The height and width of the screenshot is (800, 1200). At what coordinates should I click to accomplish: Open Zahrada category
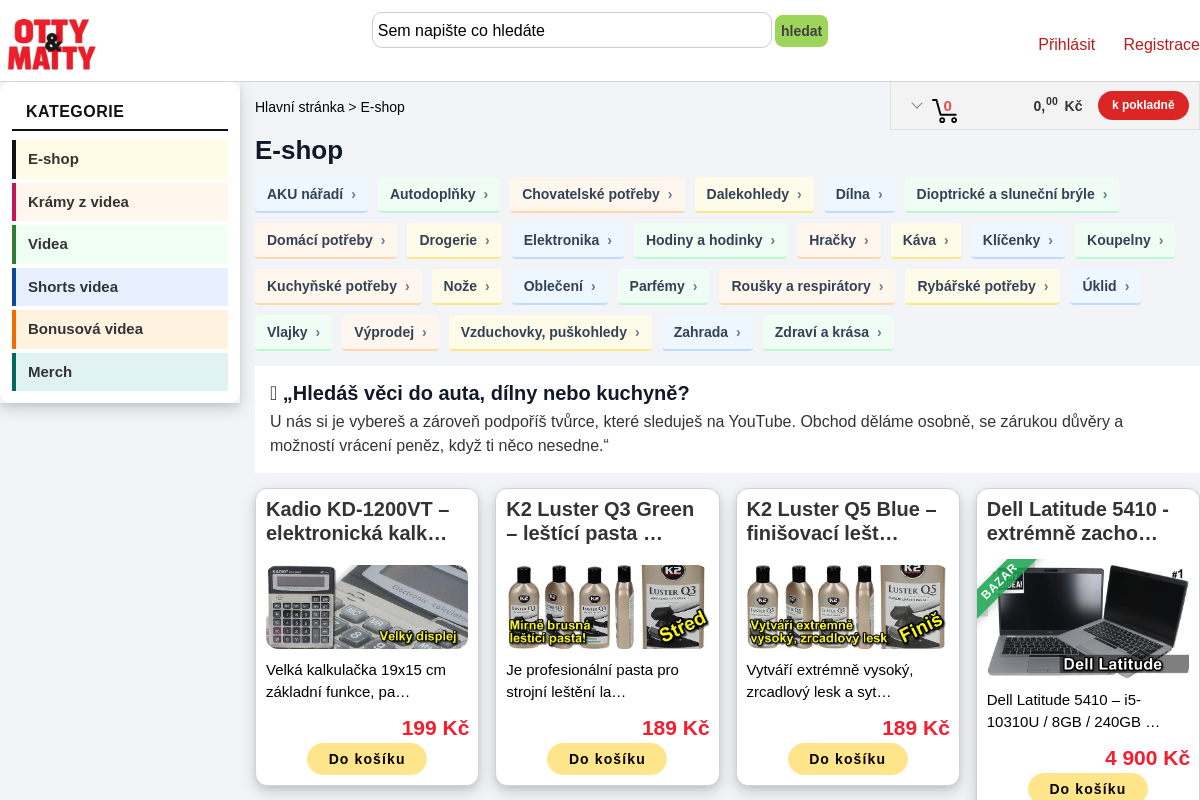(707, 332)
